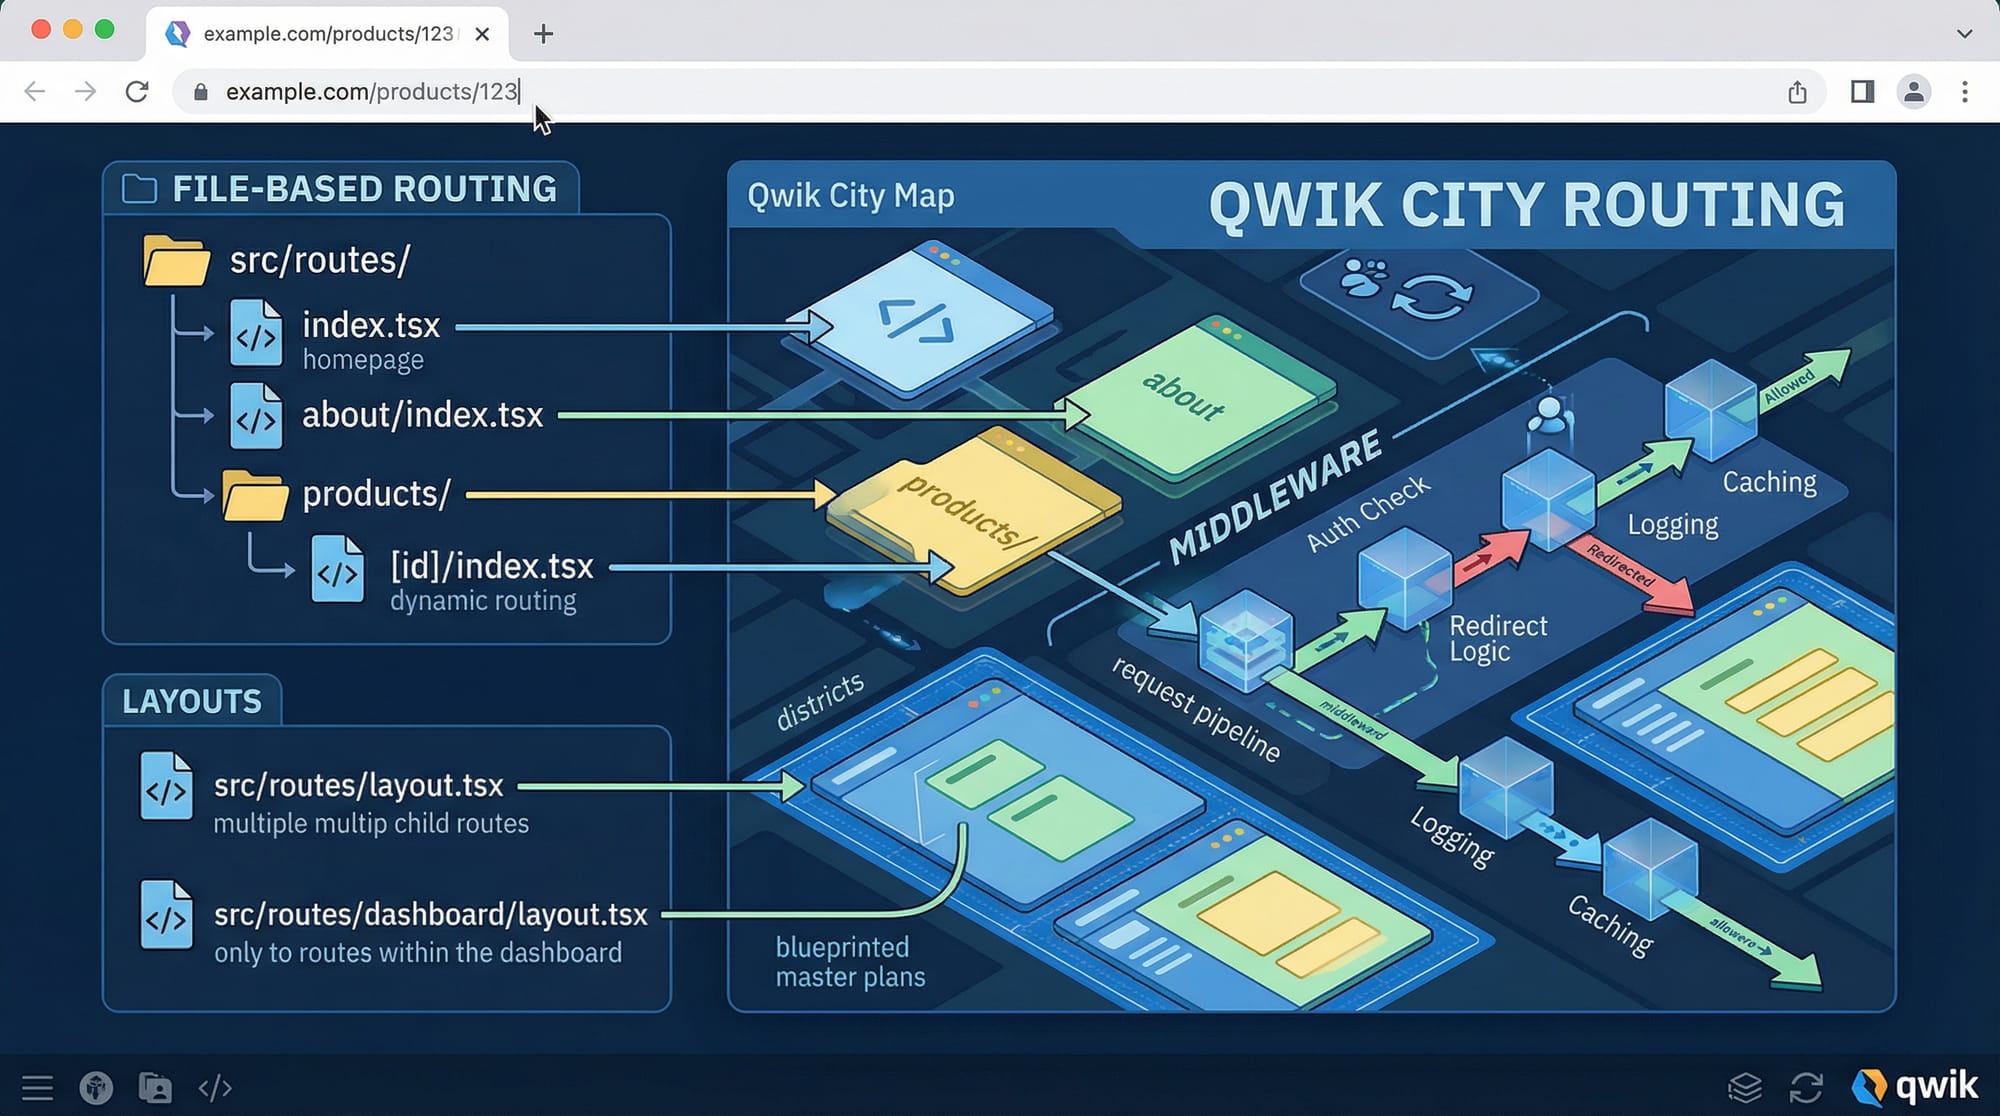Toggle the browser side panel icon
Screen dimensions: 2000x1116
(x=1862, y=92)
